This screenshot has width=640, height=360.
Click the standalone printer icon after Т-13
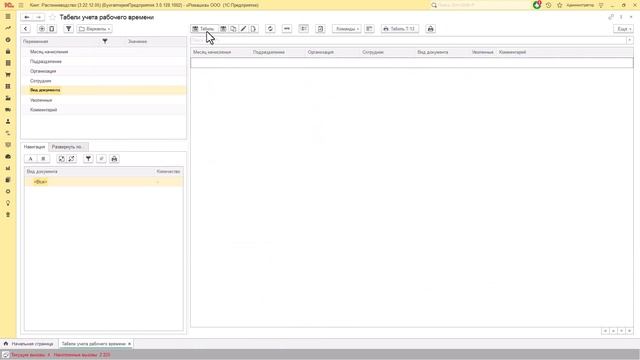430,29
